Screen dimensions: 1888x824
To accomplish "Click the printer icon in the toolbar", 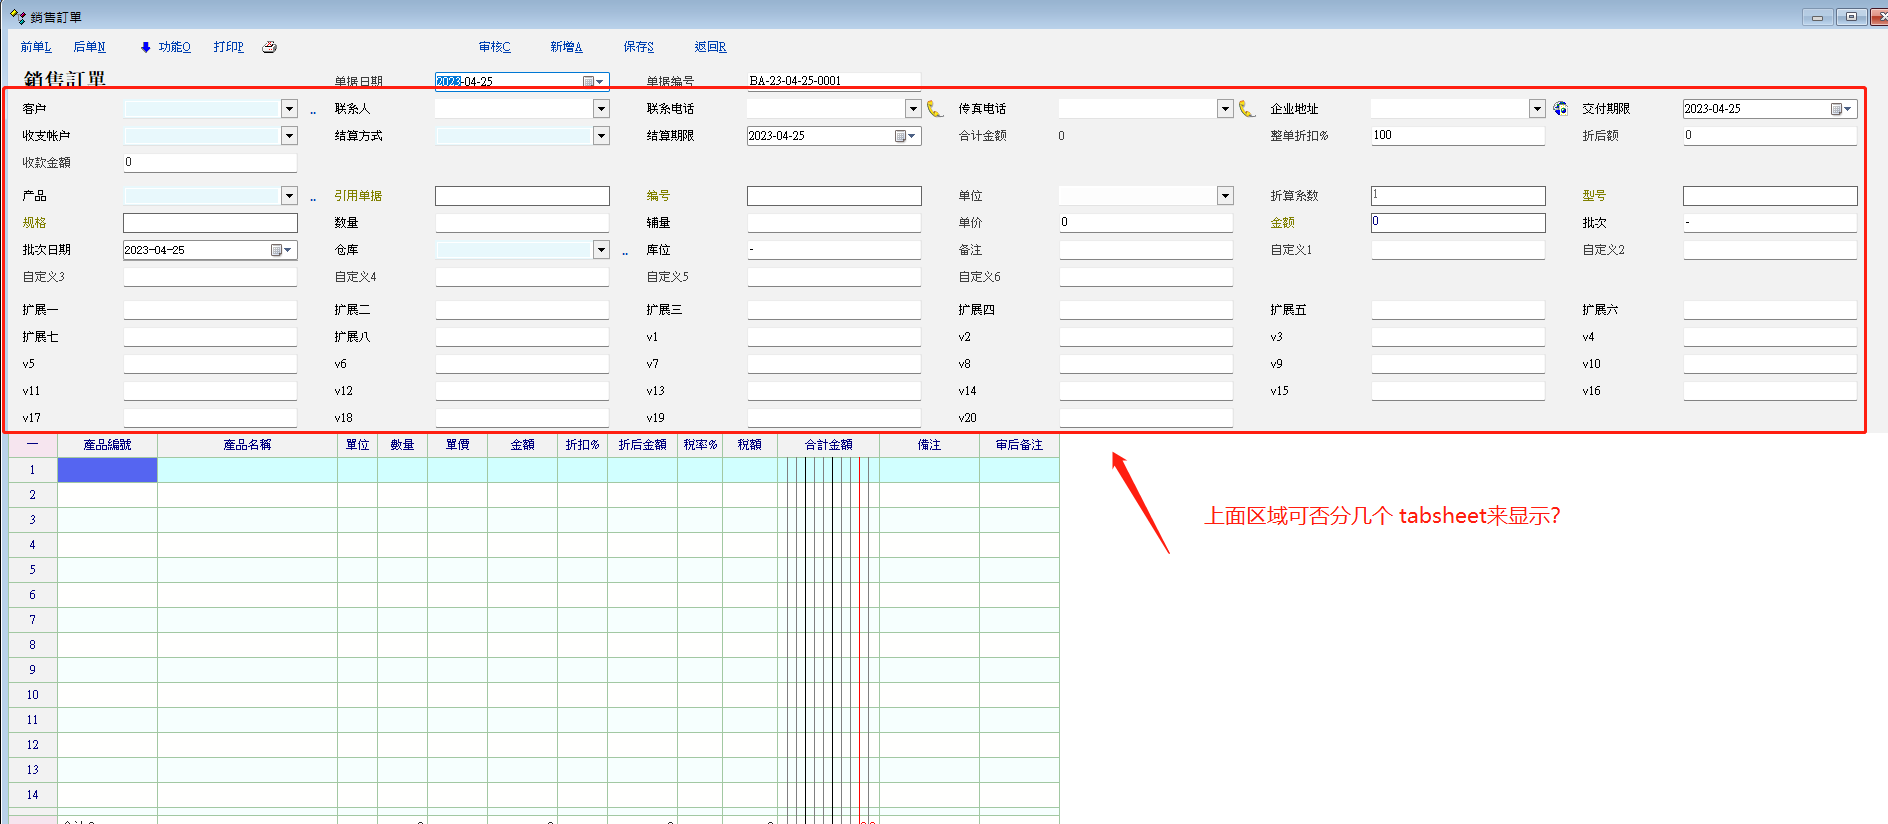I will [269, 47].
